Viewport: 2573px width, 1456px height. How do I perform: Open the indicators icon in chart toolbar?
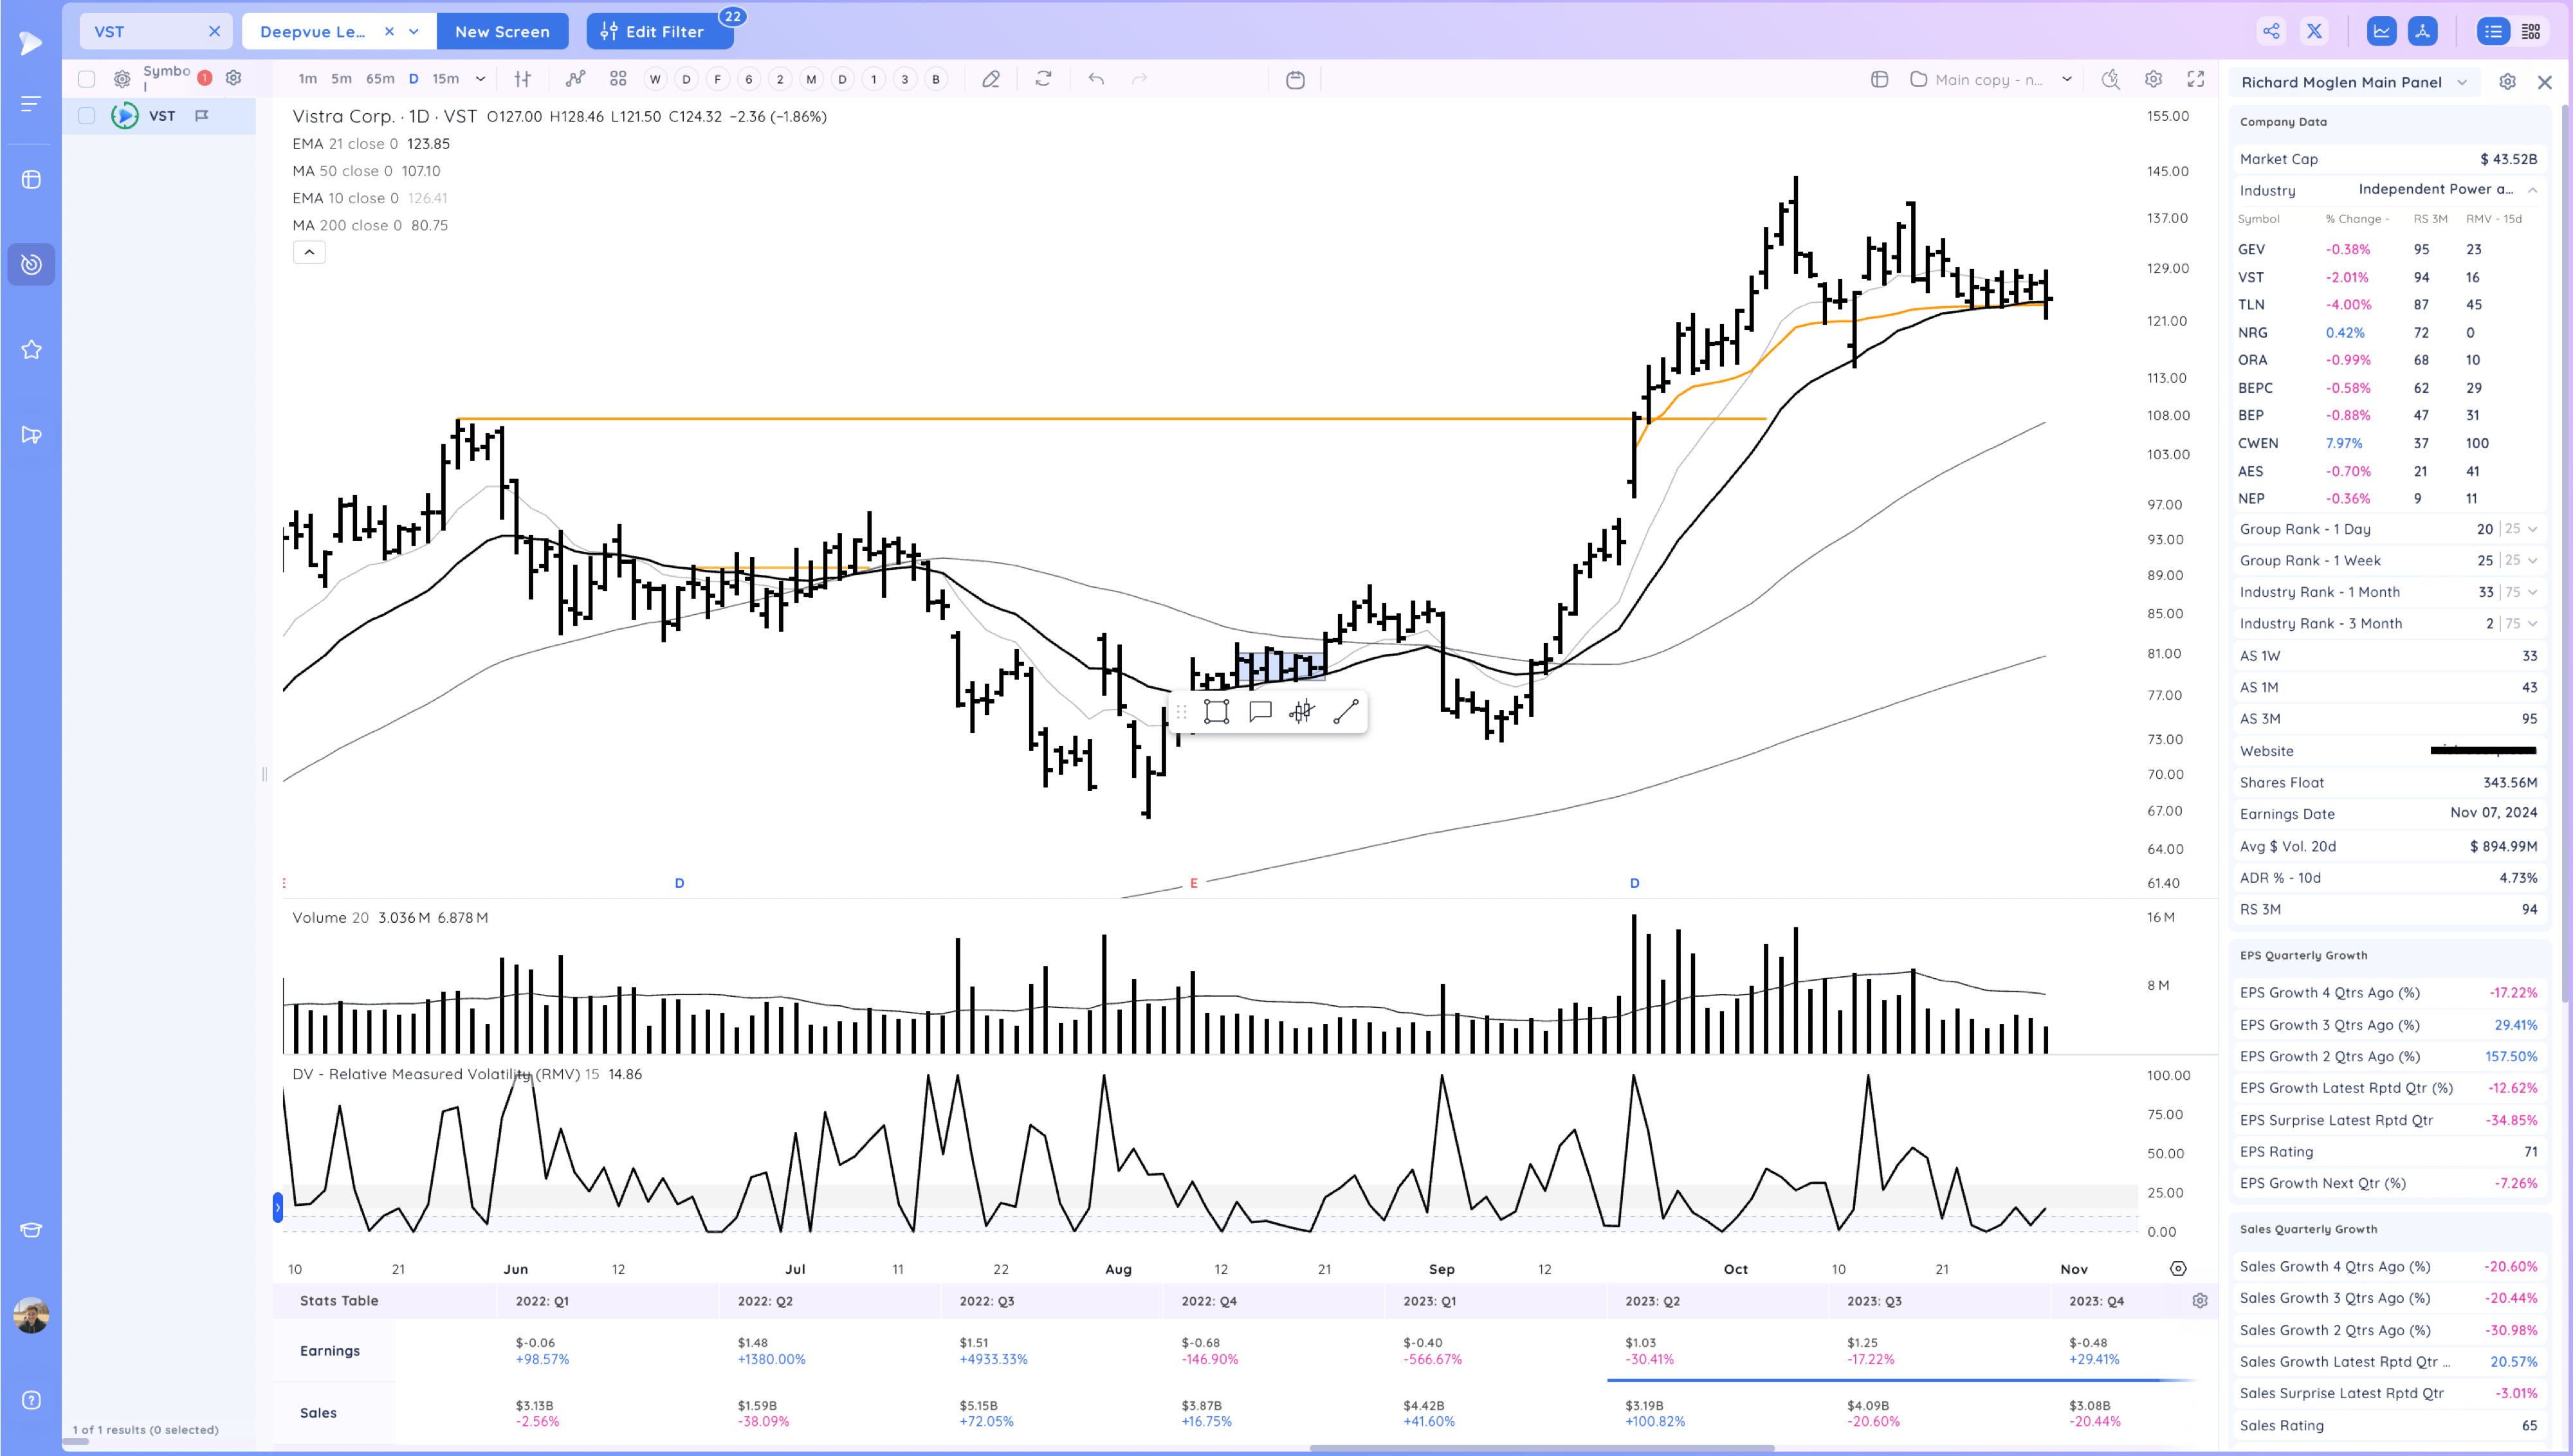pos(575,79)
